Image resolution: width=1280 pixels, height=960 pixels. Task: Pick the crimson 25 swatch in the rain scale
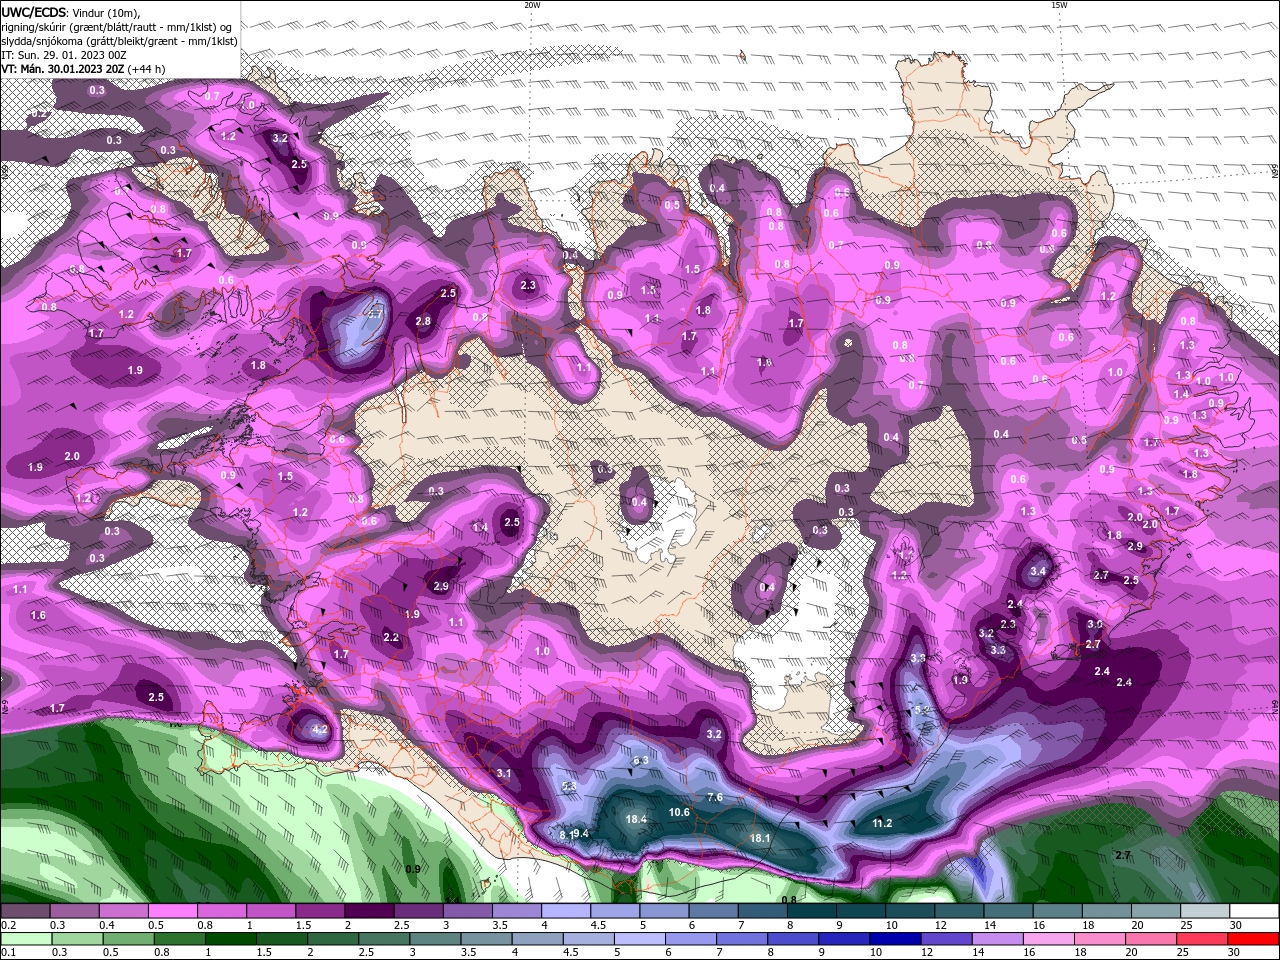pos(1203,939)
